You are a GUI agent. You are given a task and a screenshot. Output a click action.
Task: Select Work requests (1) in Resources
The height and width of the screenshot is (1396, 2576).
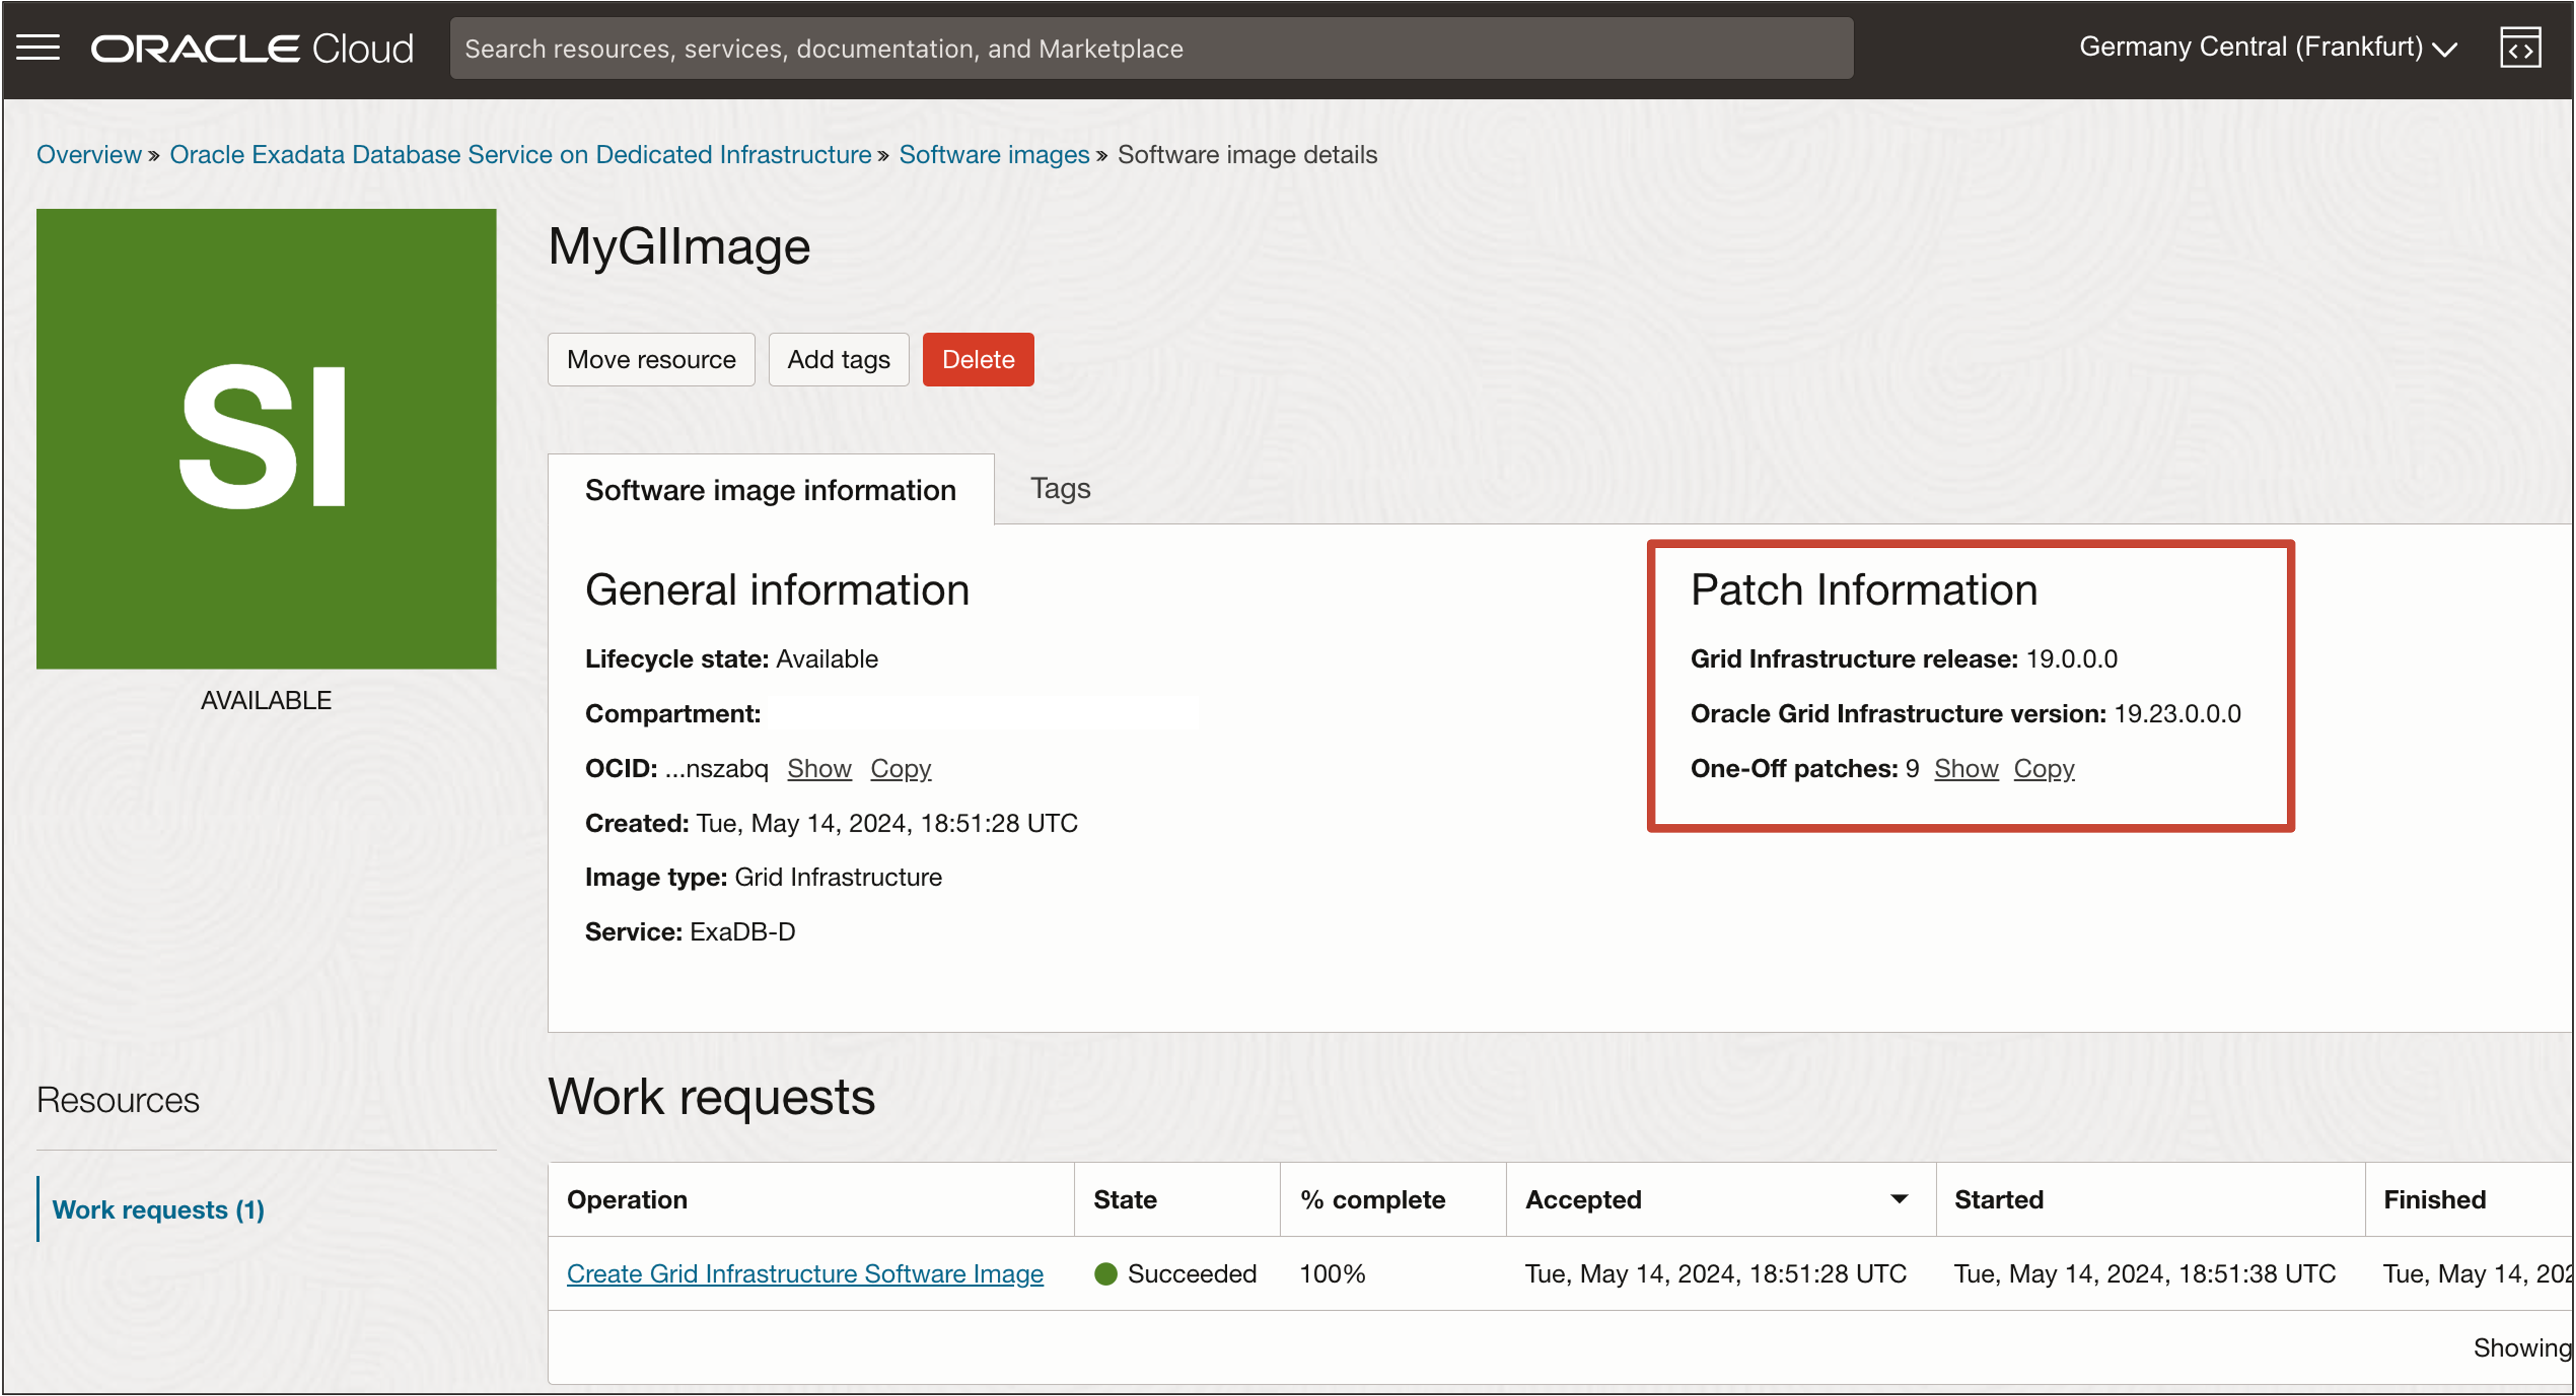[x=158, y=1209]
